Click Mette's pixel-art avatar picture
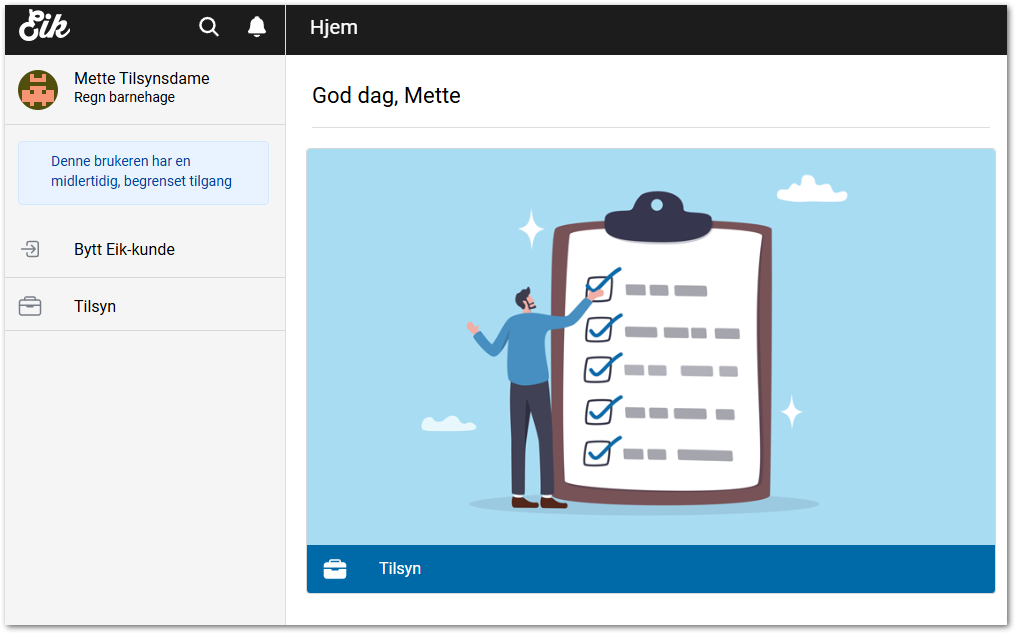 tap(38, 90)
